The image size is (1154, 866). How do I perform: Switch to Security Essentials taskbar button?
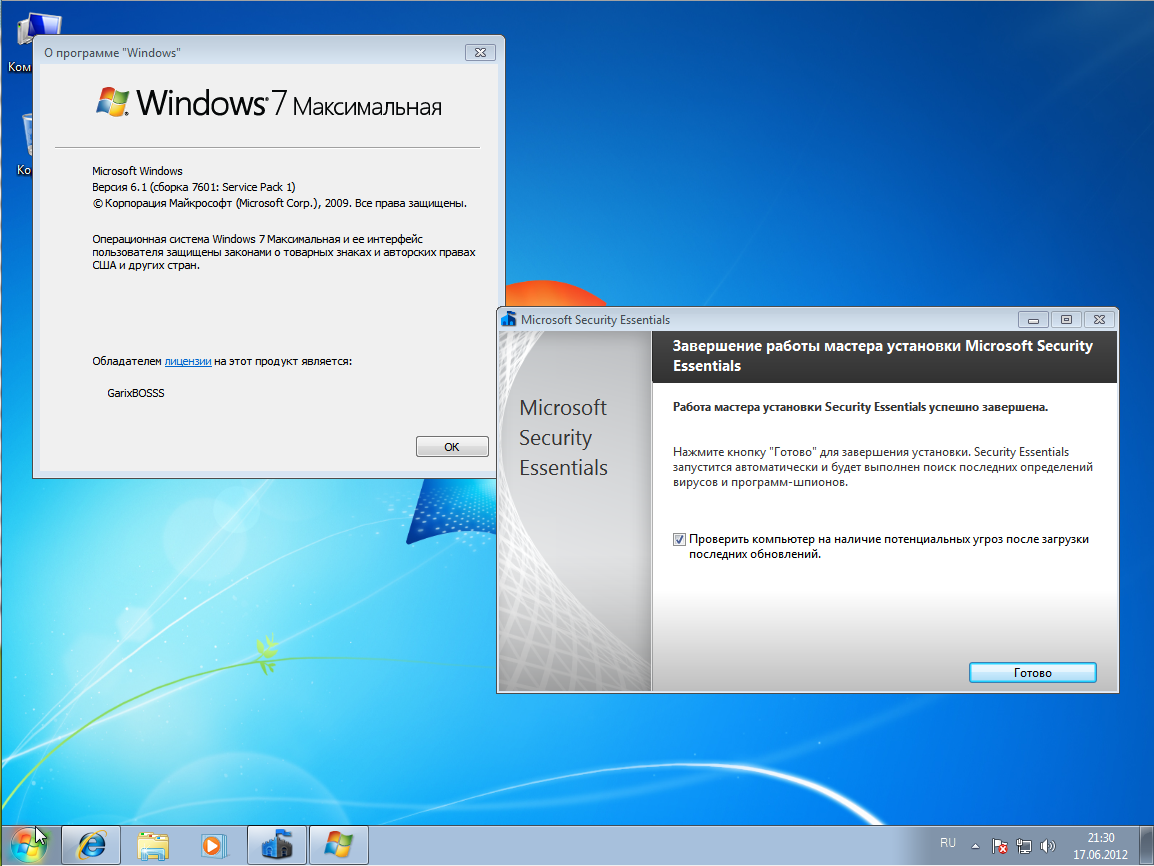(x=277, y=845)
